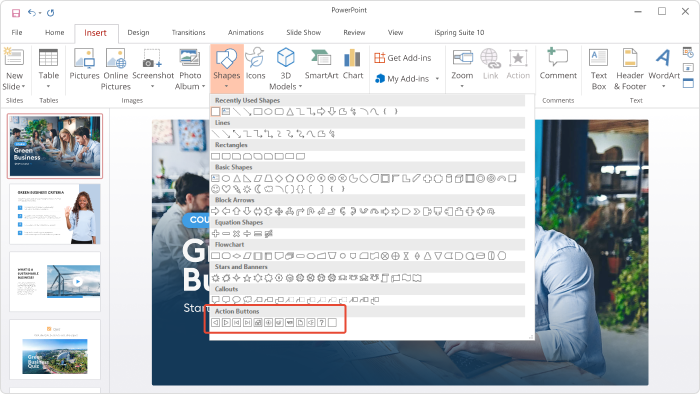Select the Green Business Quiz slide thumbnail

click(55, 349)
